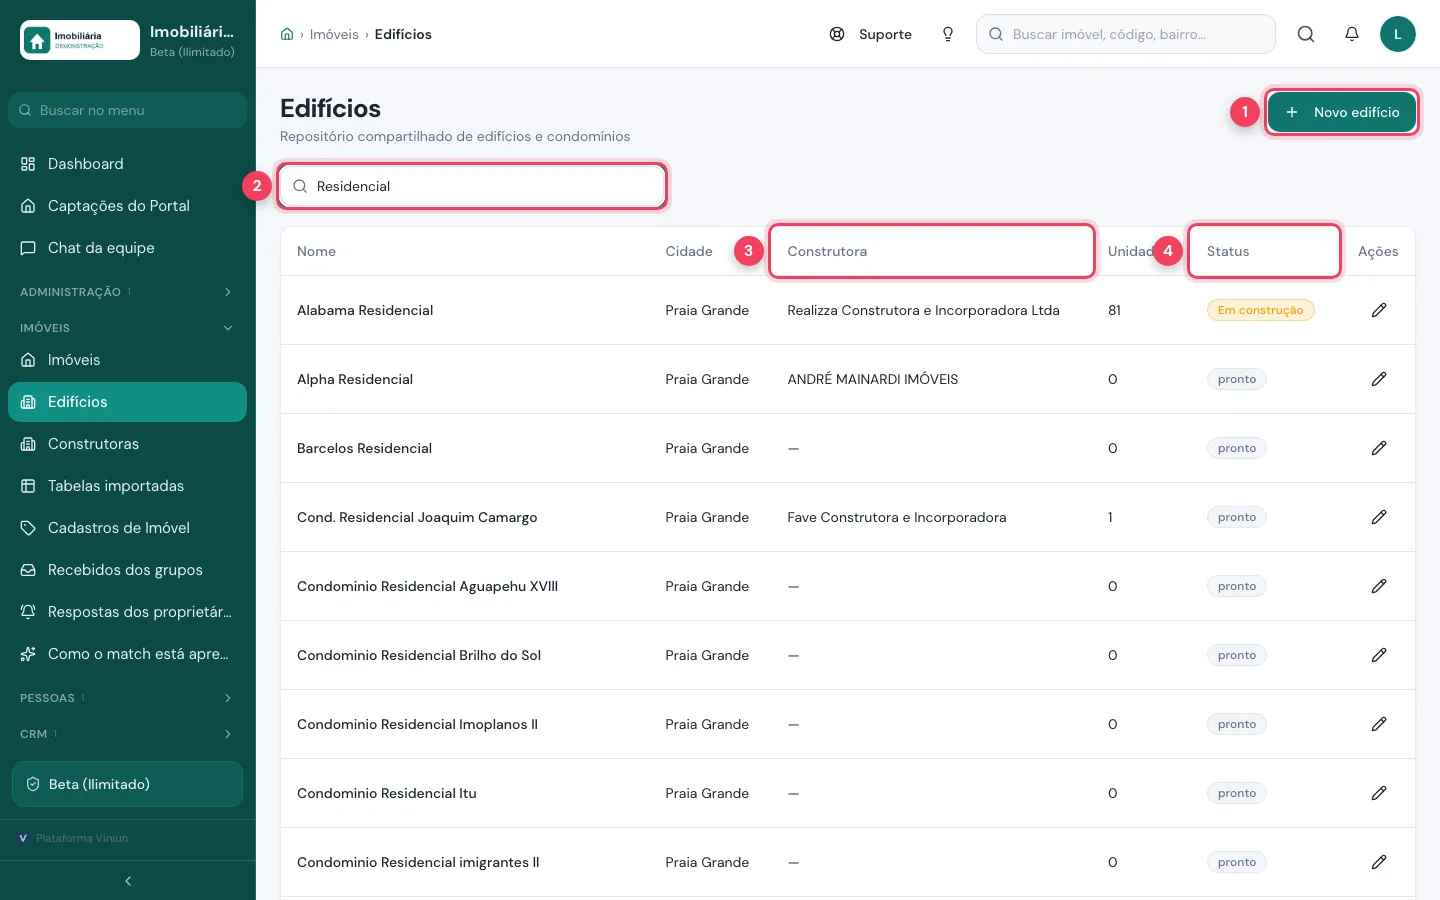1440x900 pixels.
Task: Edit Cond. Residencial Joaquim Camargo
Action: pos(1379,517)
